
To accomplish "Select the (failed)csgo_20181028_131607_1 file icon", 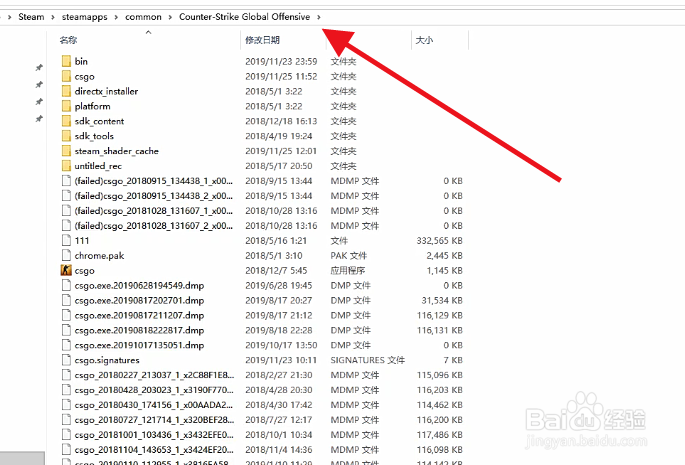I will (x=66, y=211).
